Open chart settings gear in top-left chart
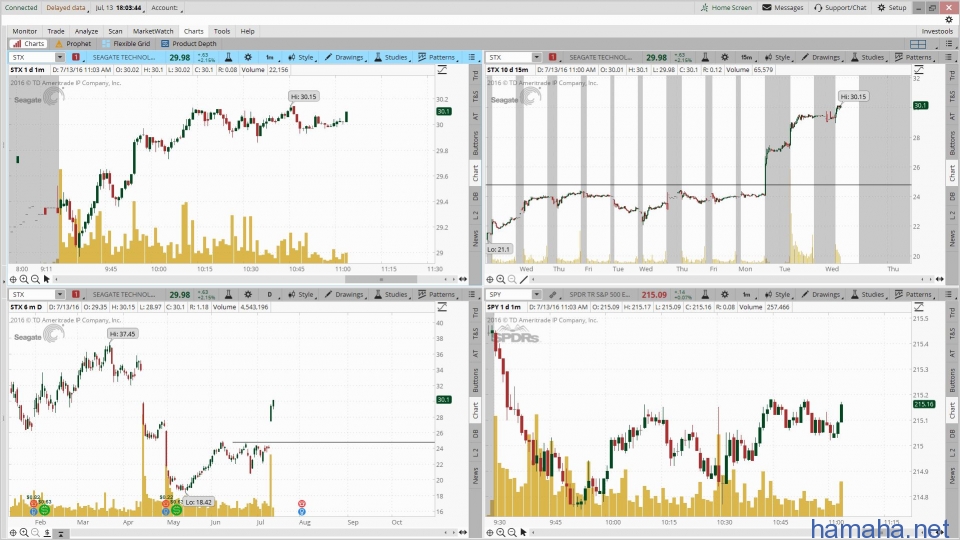The width and height of the screenshot is (960, 540). click(248, 58)
